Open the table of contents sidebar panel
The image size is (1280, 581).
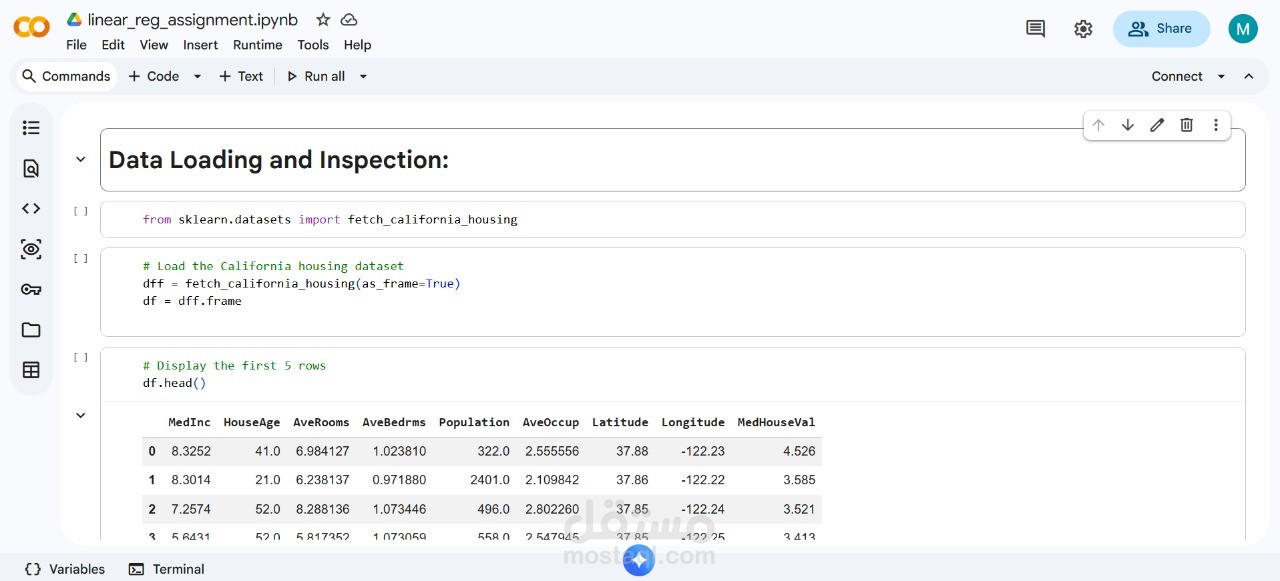[31, 127]
